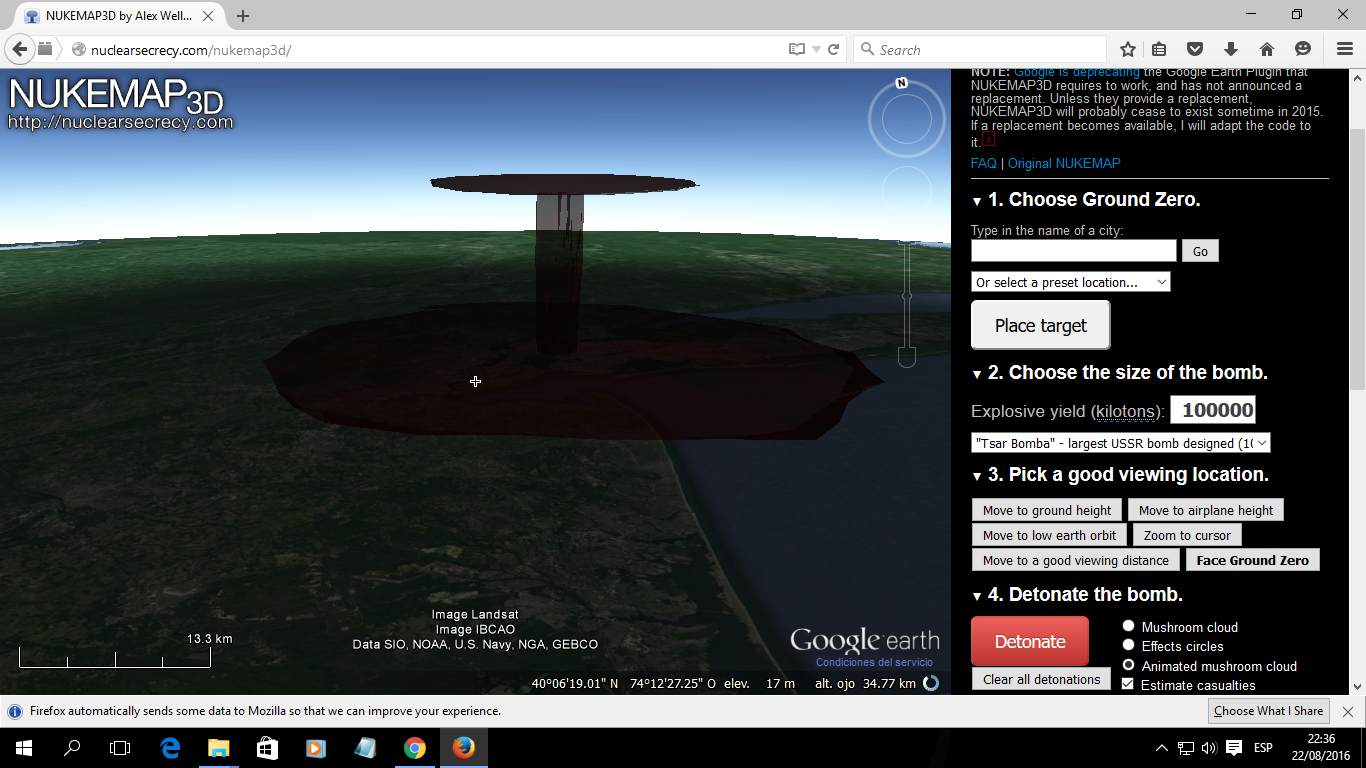The width and height of the screenshot is (1366, 768).
Task: Open Reader View book icon in address bar
Action: (x=797, y=49)
